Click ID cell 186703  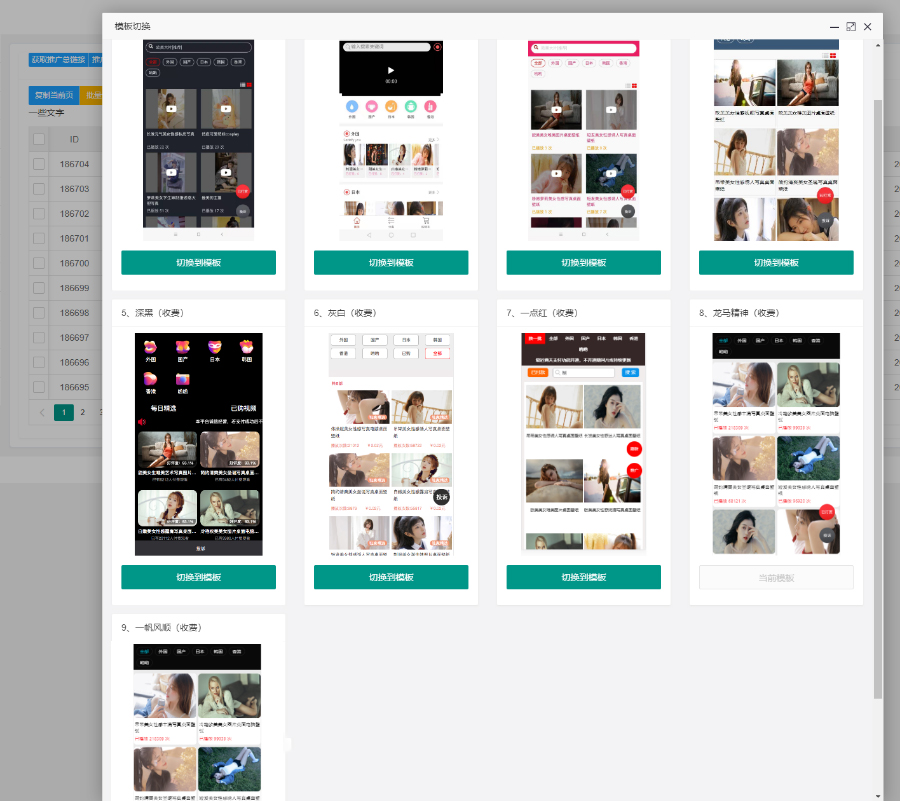(75, 189)
